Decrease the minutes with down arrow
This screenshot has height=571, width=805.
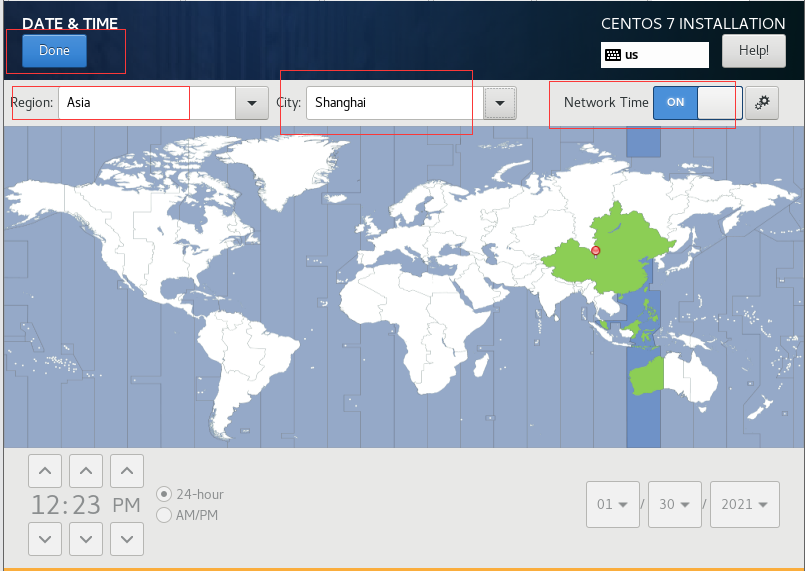[86, 539]
